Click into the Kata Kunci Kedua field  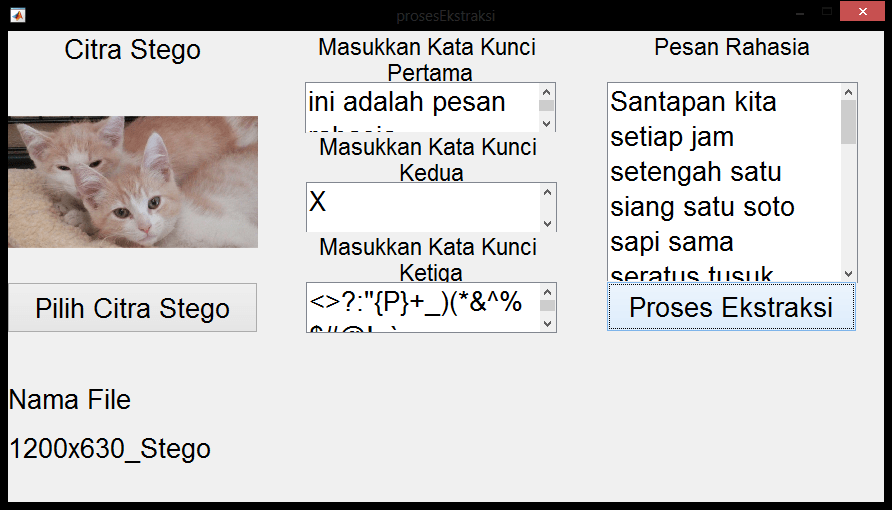421,207
